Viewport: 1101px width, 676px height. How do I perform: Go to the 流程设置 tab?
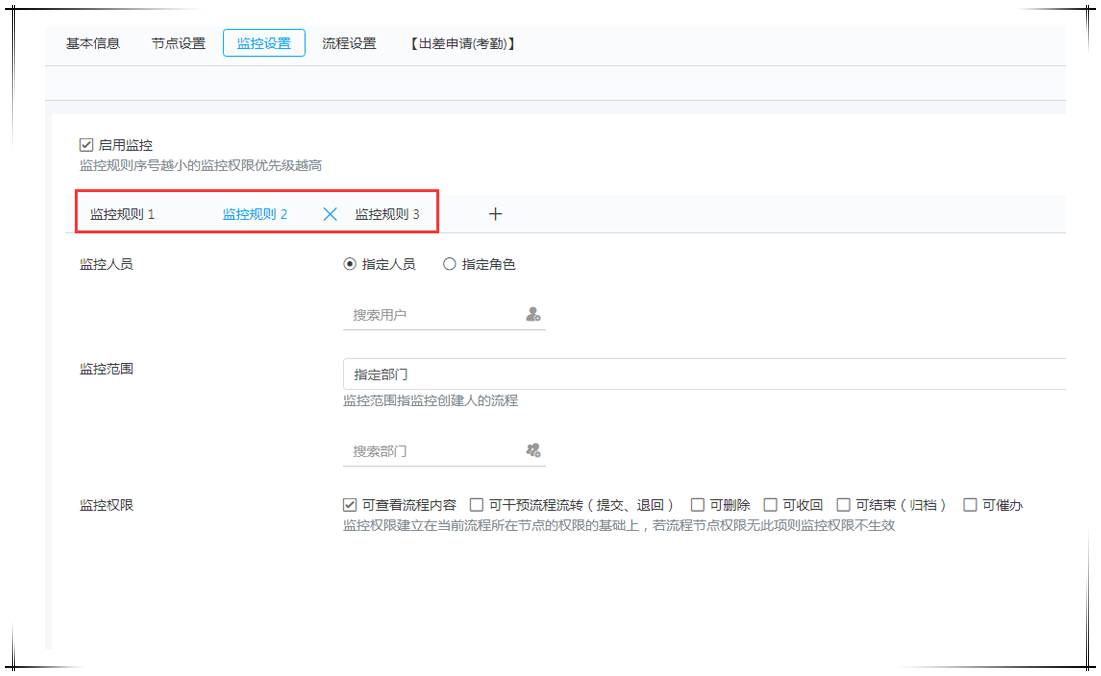(x=349, y=44)
